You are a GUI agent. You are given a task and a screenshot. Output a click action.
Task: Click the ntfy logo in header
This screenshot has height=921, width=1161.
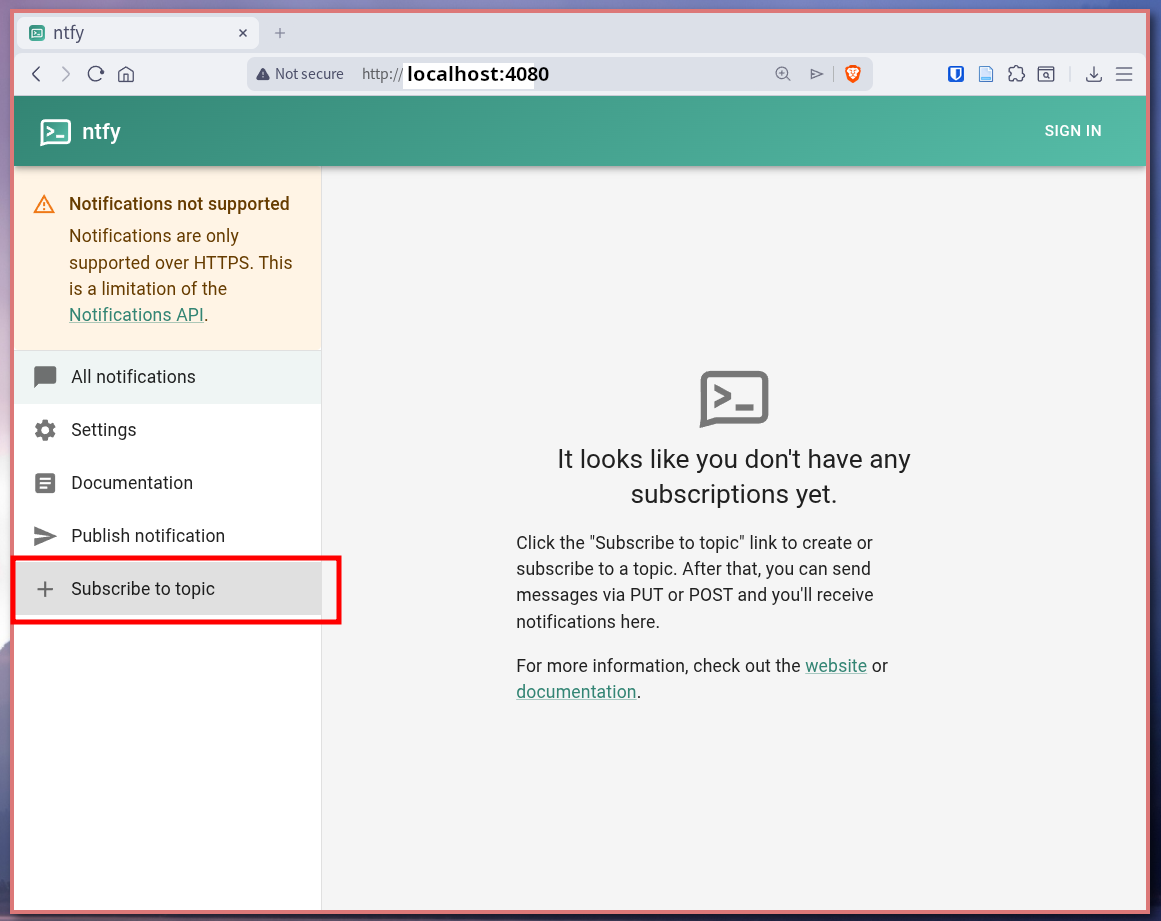[x=55, y=132]
